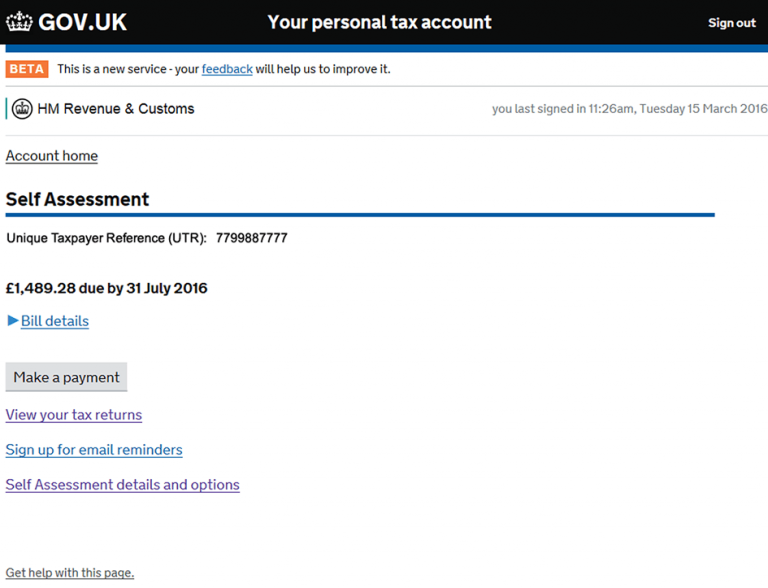The width and height of the screenshot is (768, 588).
Task: Open Self Assessment details and options
Action: pos(122,485)
